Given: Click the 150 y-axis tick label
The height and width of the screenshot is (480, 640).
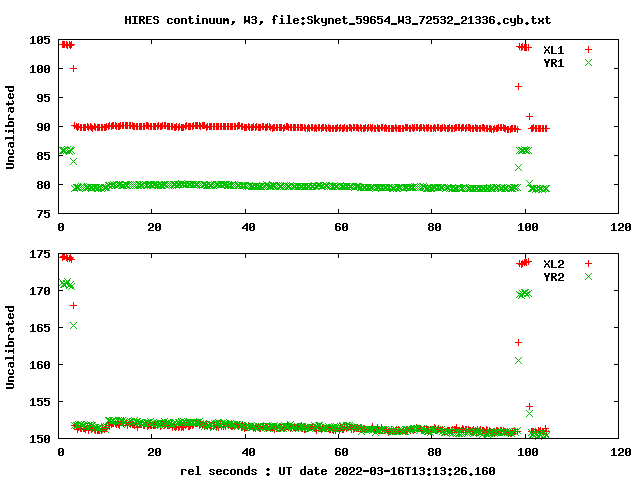Looking at the screenshot, I should click(40, 439).
